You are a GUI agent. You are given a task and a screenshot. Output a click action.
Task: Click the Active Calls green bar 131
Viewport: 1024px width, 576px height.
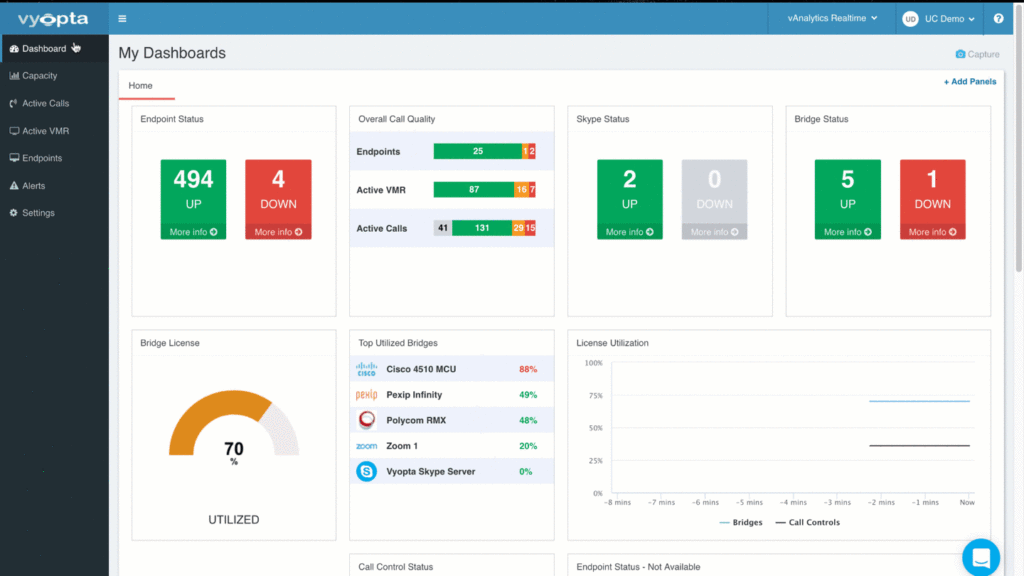[x=482, y=228]
